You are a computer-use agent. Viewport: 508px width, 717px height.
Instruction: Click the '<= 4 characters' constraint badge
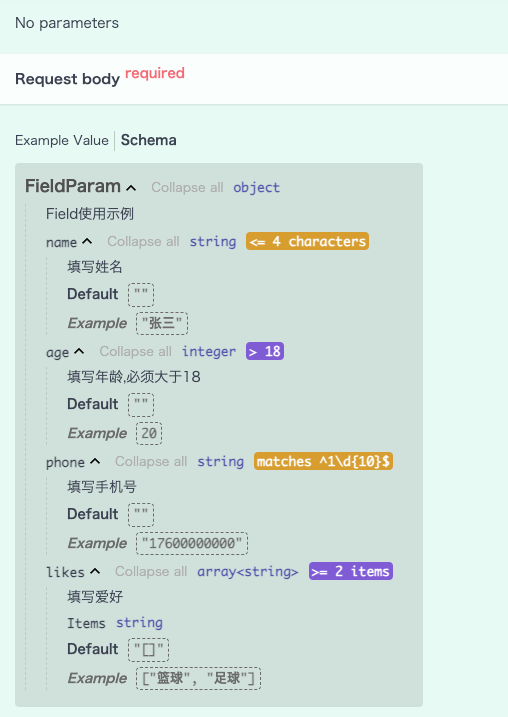pyautogui.click(x=307, y=241)
